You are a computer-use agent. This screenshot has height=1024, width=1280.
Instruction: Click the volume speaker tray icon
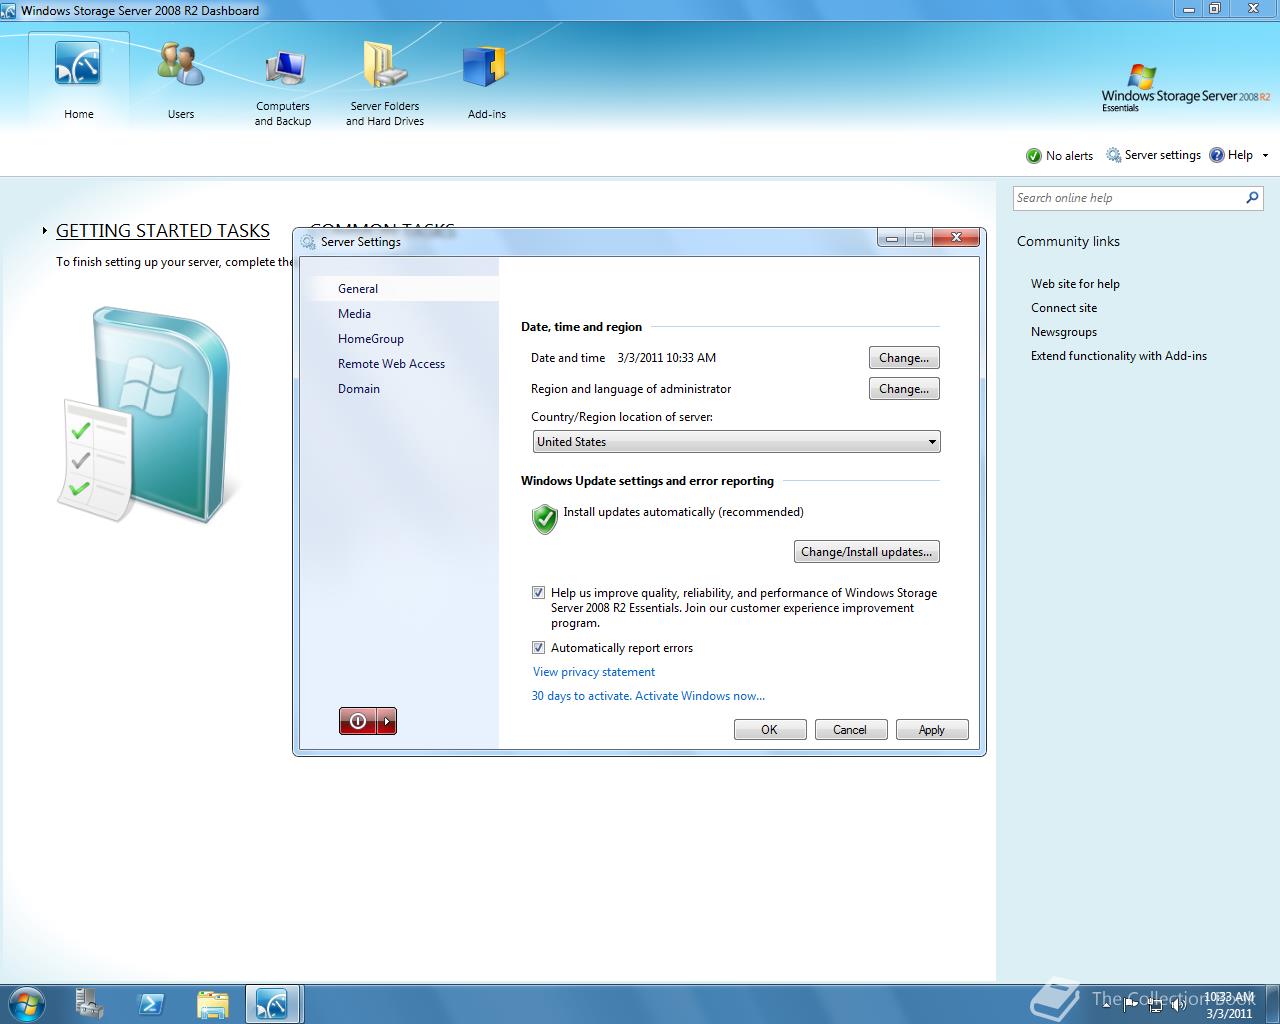[1179, 1004]
